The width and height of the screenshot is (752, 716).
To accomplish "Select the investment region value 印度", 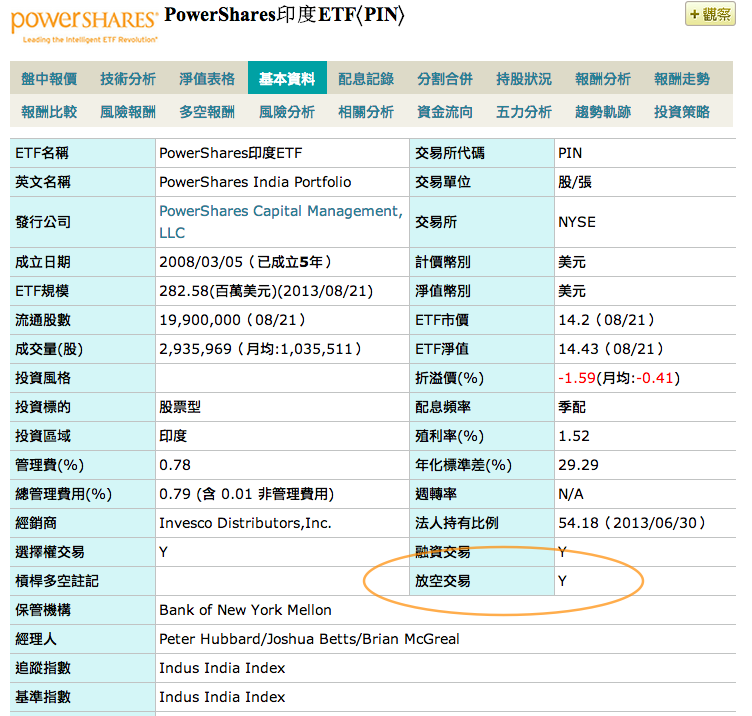I will [x=173, y=436].
